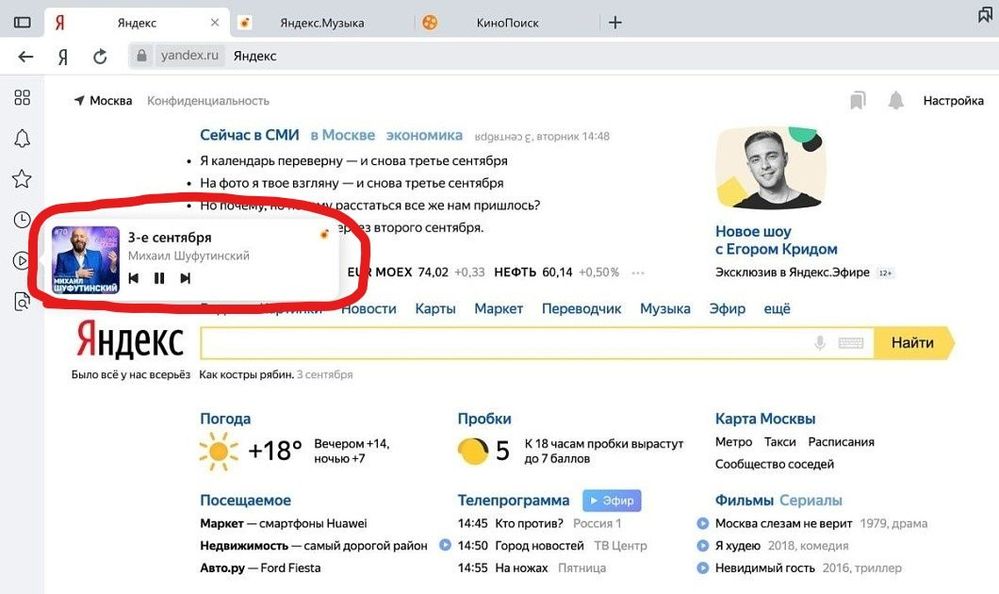Viewport: 999px width, 594px height.
Task: Open sidebar favorites star
Action: [22, 178]
